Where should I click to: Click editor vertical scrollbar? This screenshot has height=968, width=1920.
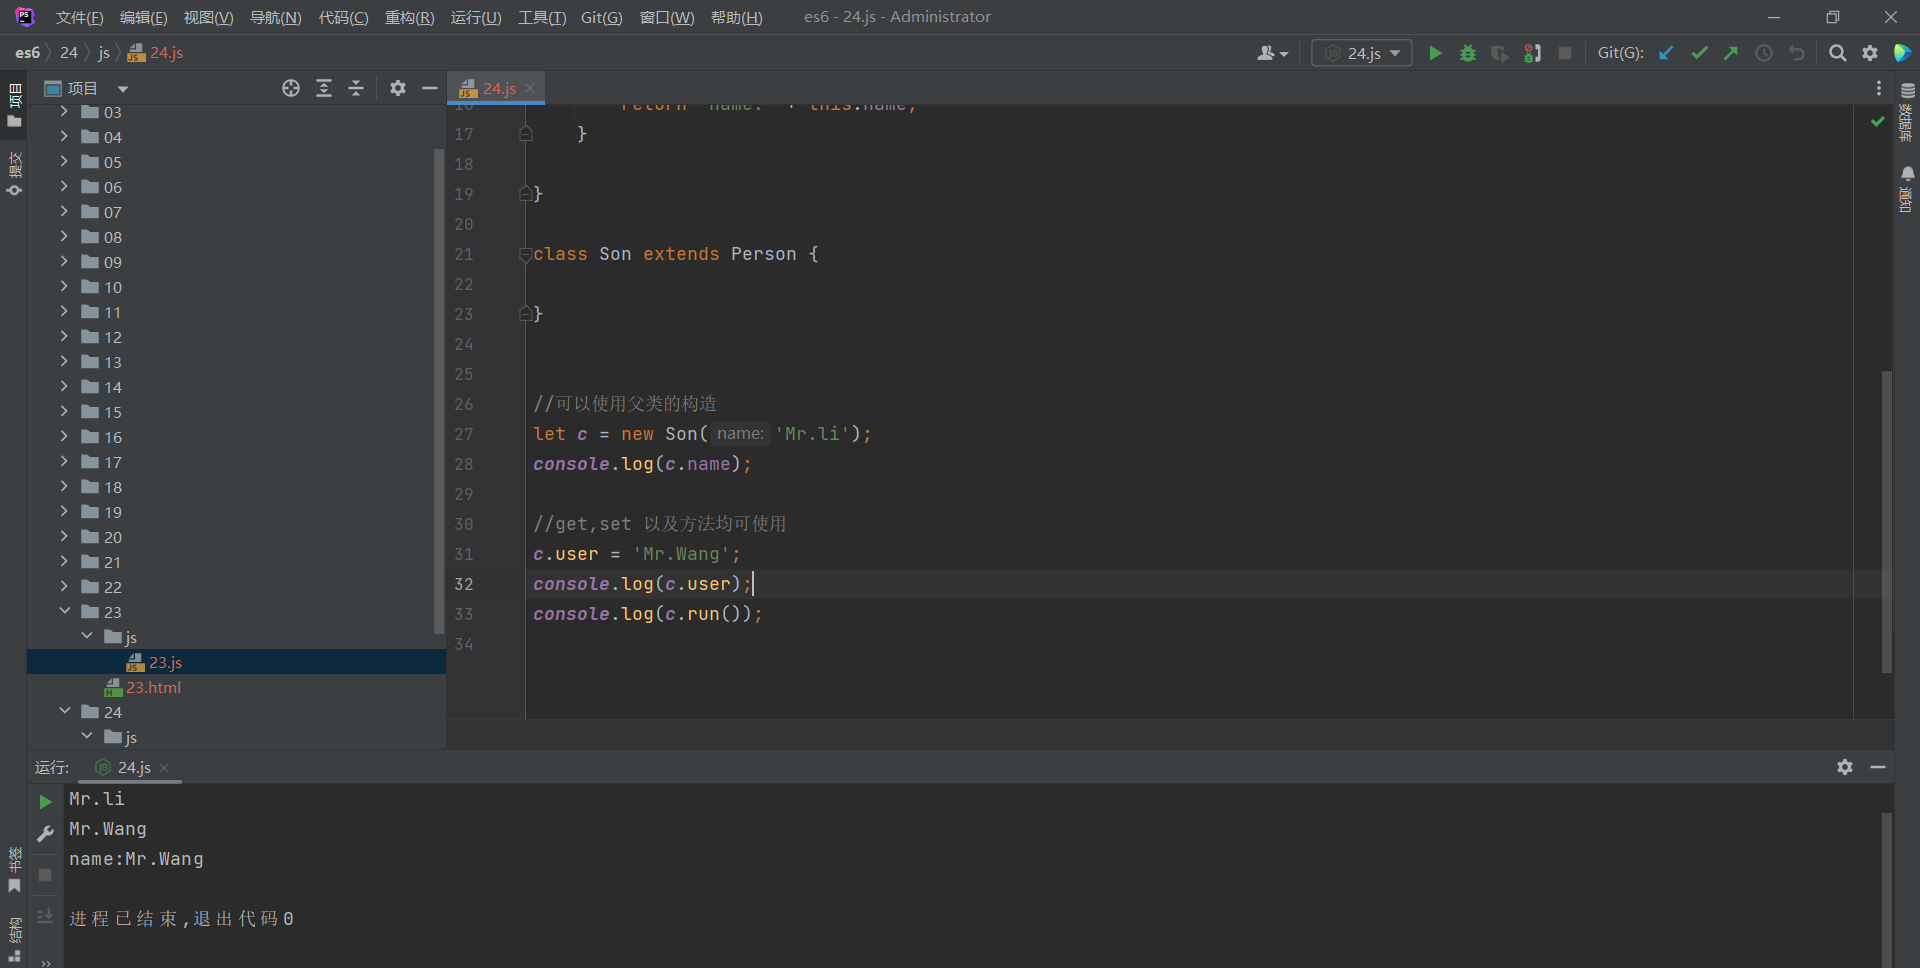click(1887, 520)
